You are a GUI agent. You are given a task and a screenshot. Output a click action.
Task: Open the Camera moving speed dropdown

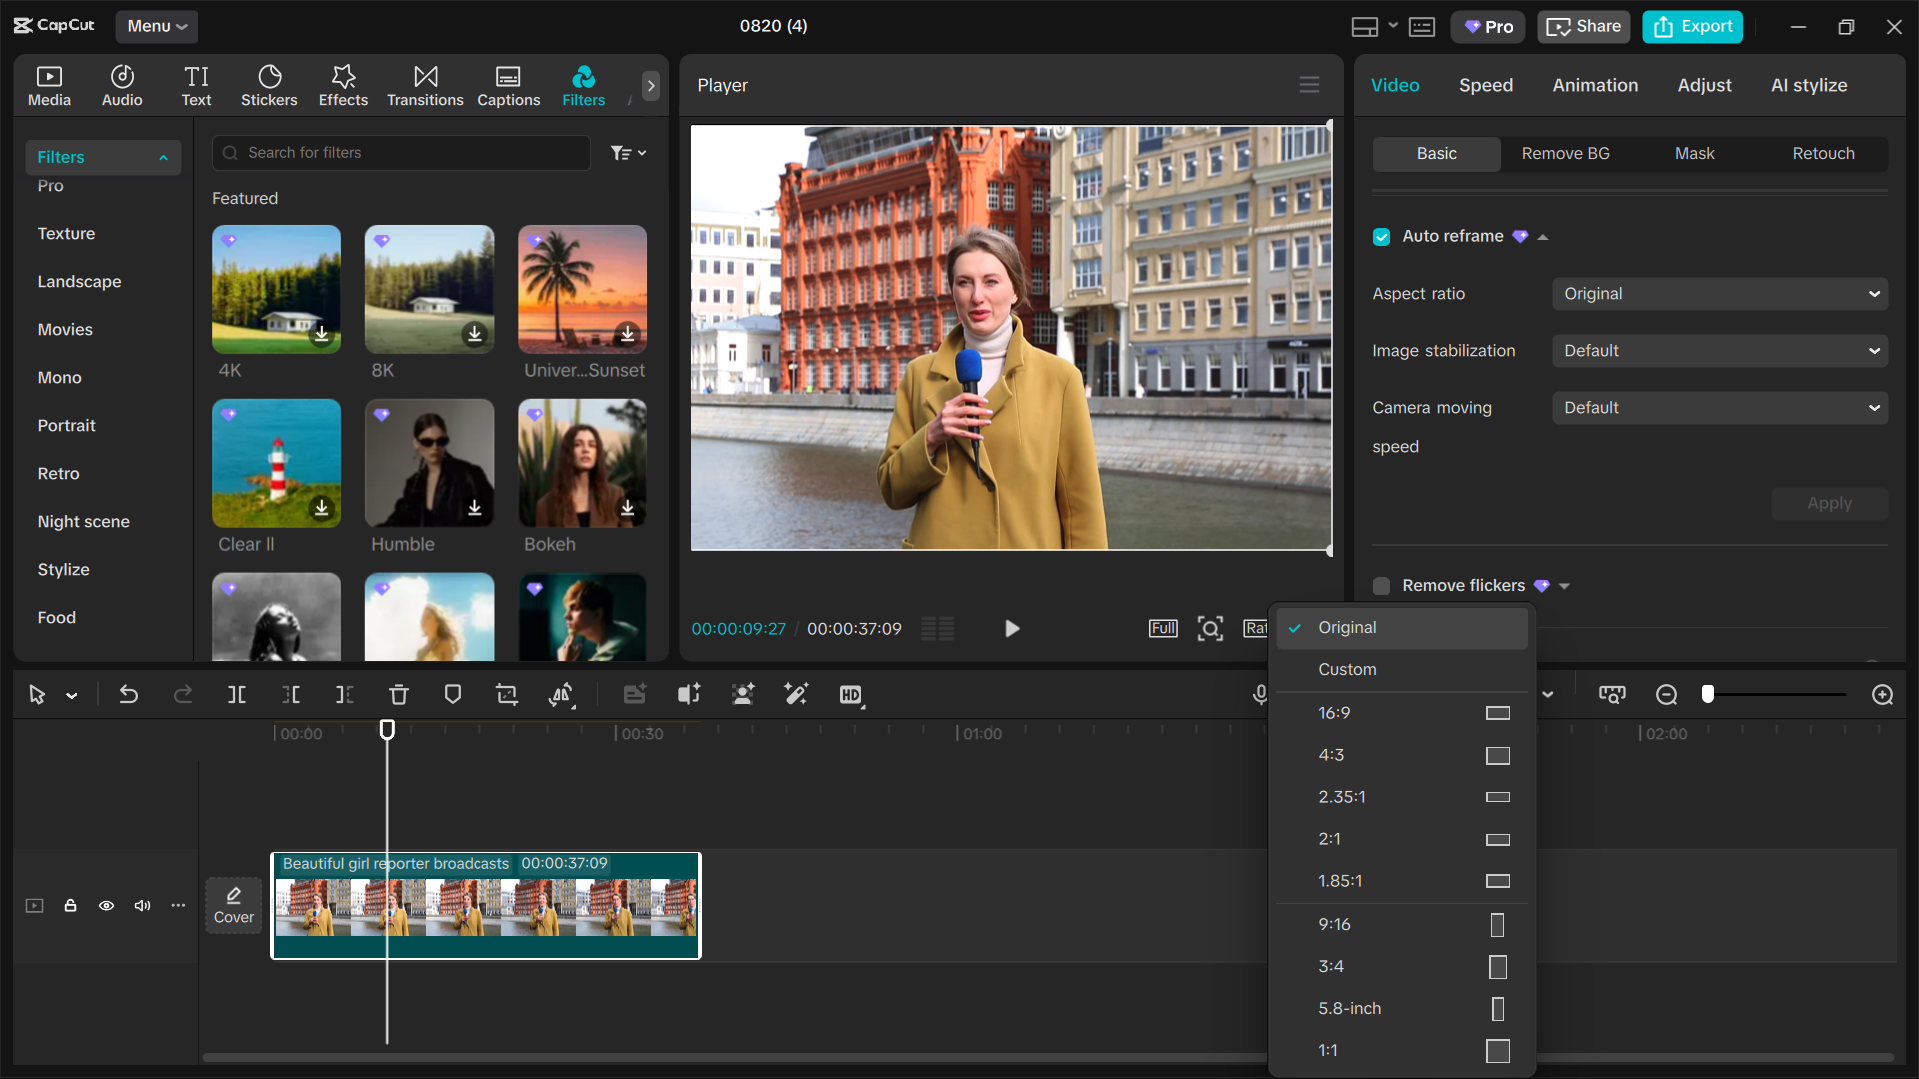(x=1719, y=408)
